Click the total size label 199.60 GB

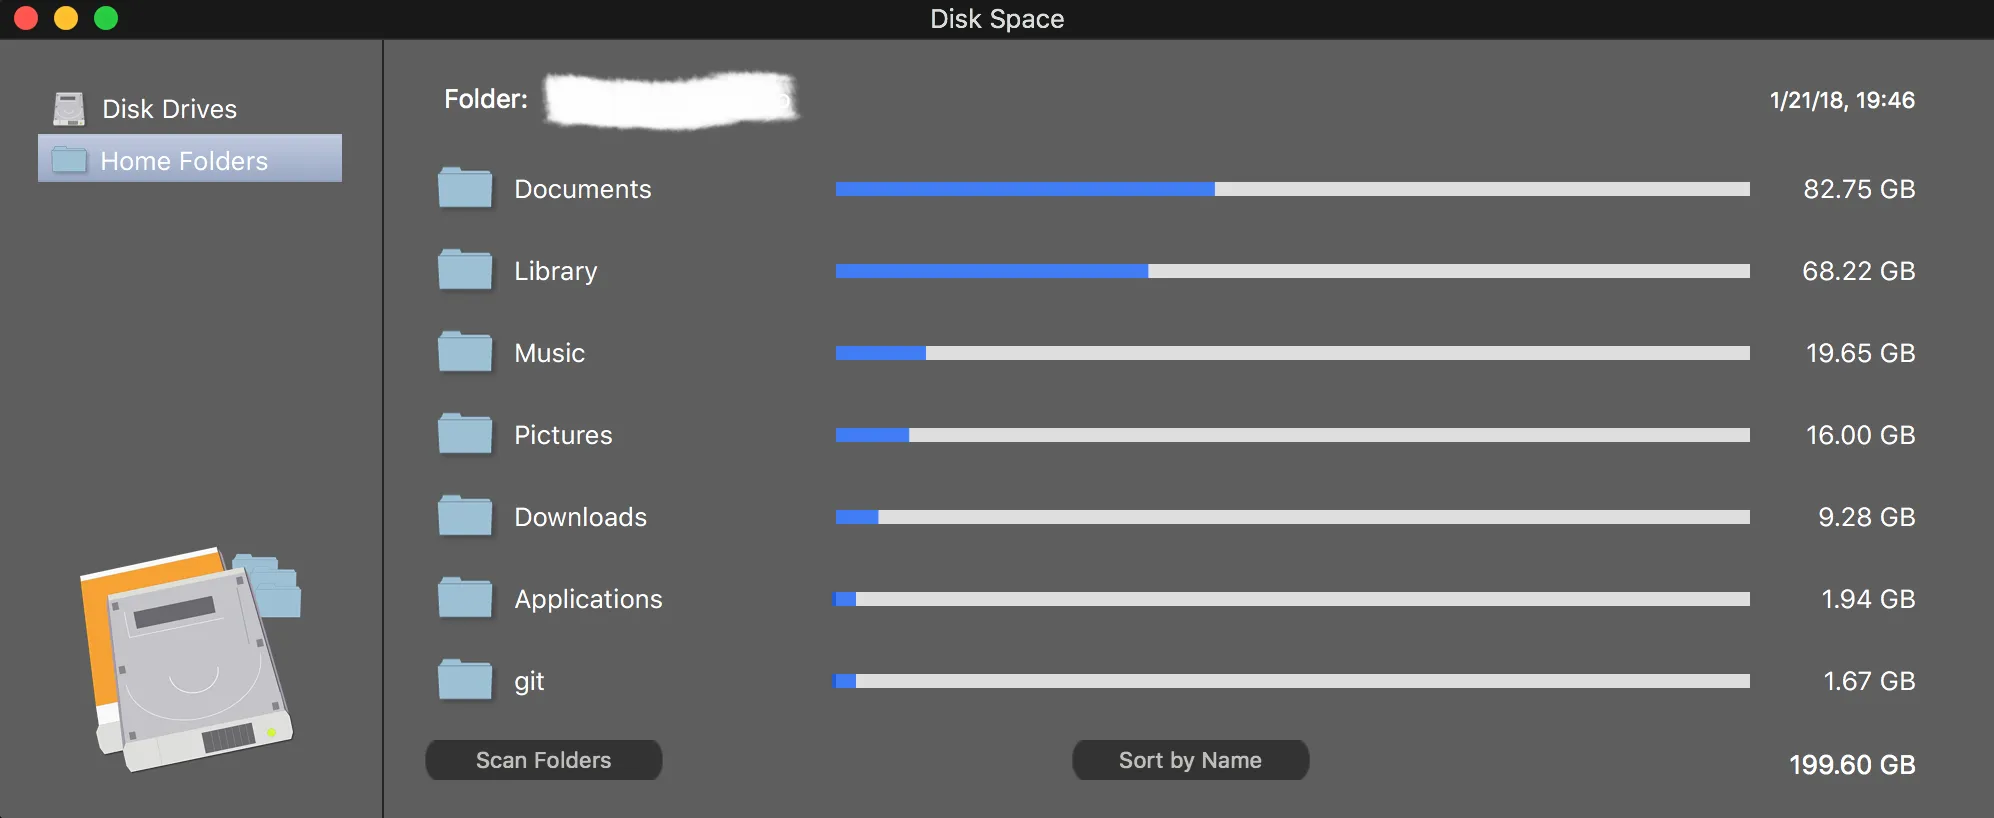coord(1852,765)
